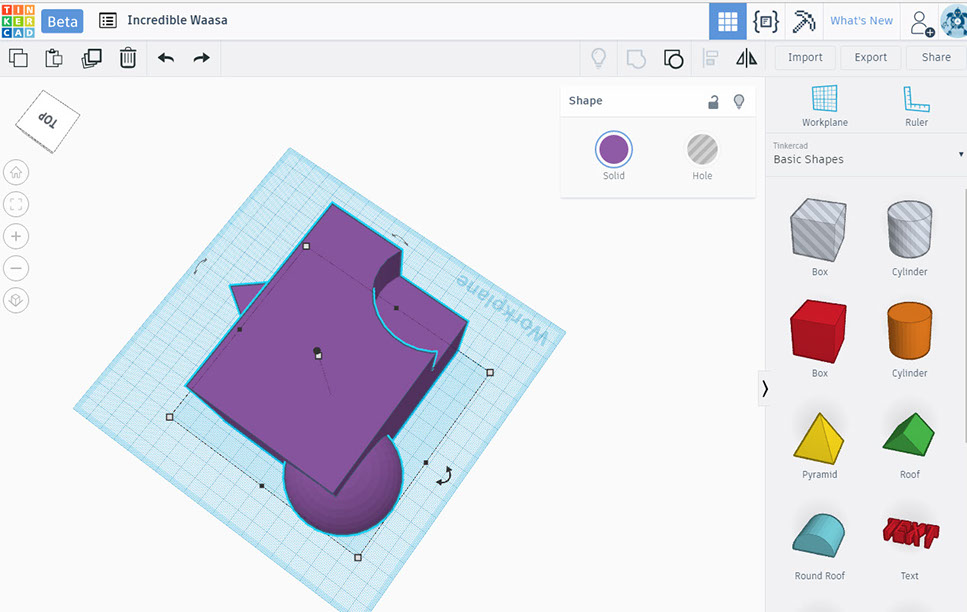The image size is (967, 612).
Task: Click the Duplicate icon
Action: coord(91,58)
